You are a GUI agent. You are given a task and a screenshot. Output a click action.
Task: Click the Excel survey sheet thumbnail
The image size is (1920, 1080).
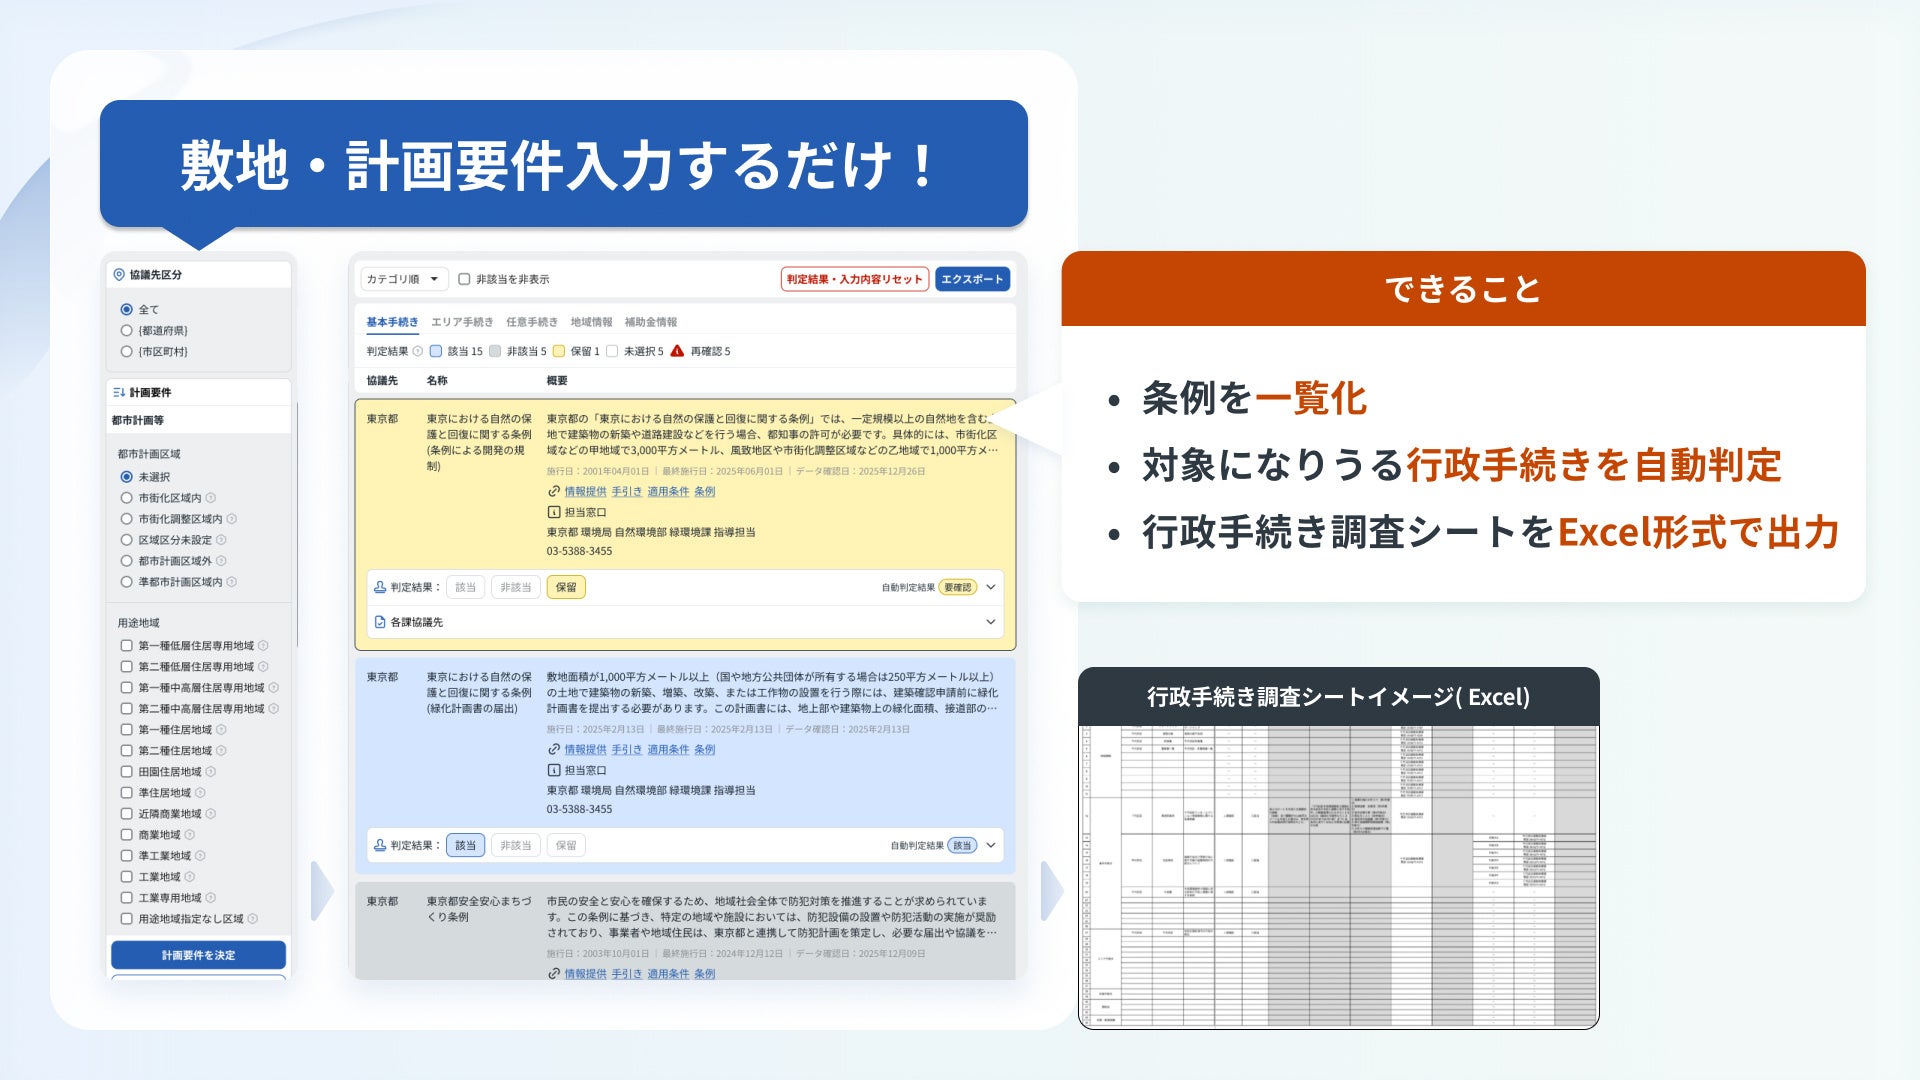(1338, 876)
